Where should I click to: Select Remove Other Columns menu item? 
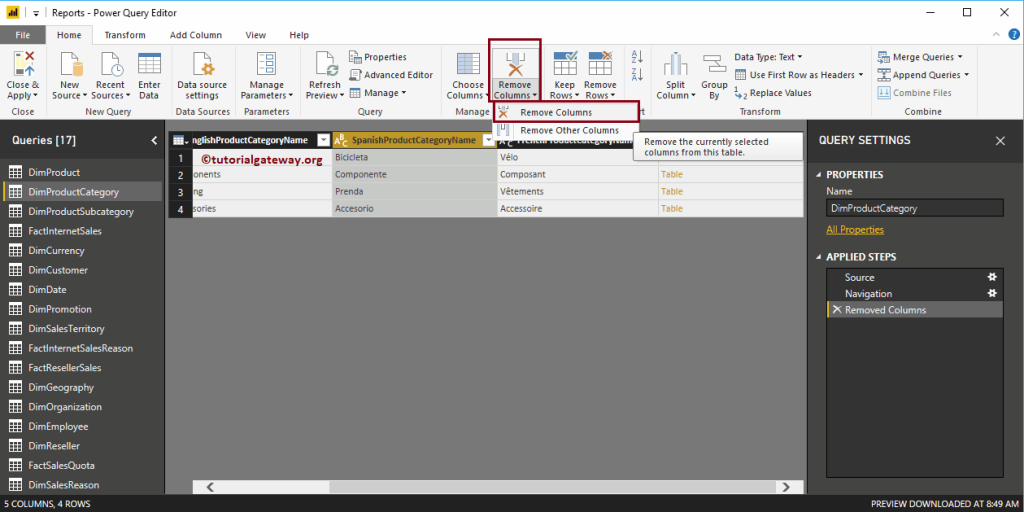click(x=565, y=130)
